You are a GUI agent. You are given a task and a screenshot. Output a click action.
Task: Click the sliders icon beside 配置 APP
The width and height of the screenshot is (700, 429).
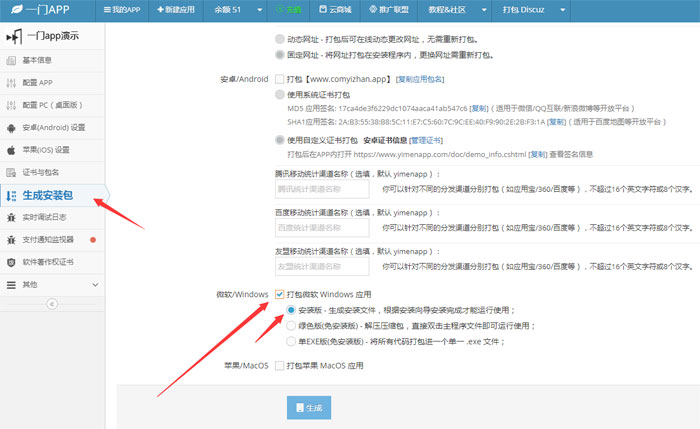point(11,84)
